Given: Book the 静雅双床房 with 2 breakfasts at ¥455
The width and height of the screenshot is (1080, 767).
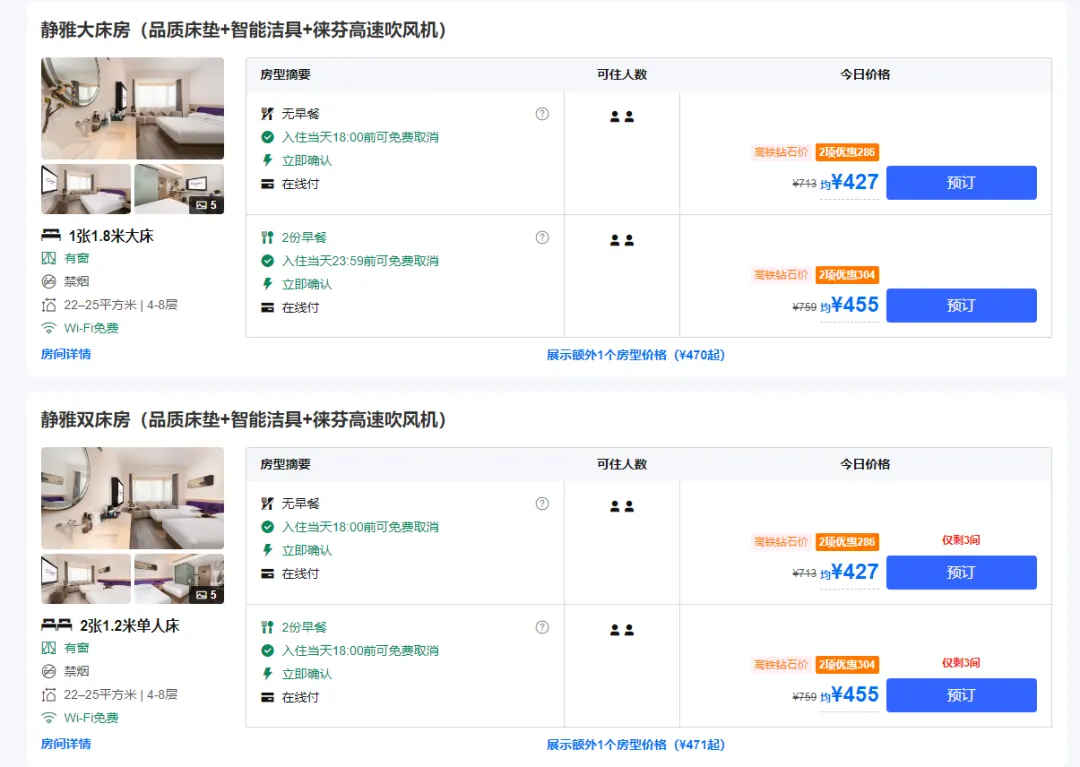Looking at the screenshot, I should (x=960, y=695).
